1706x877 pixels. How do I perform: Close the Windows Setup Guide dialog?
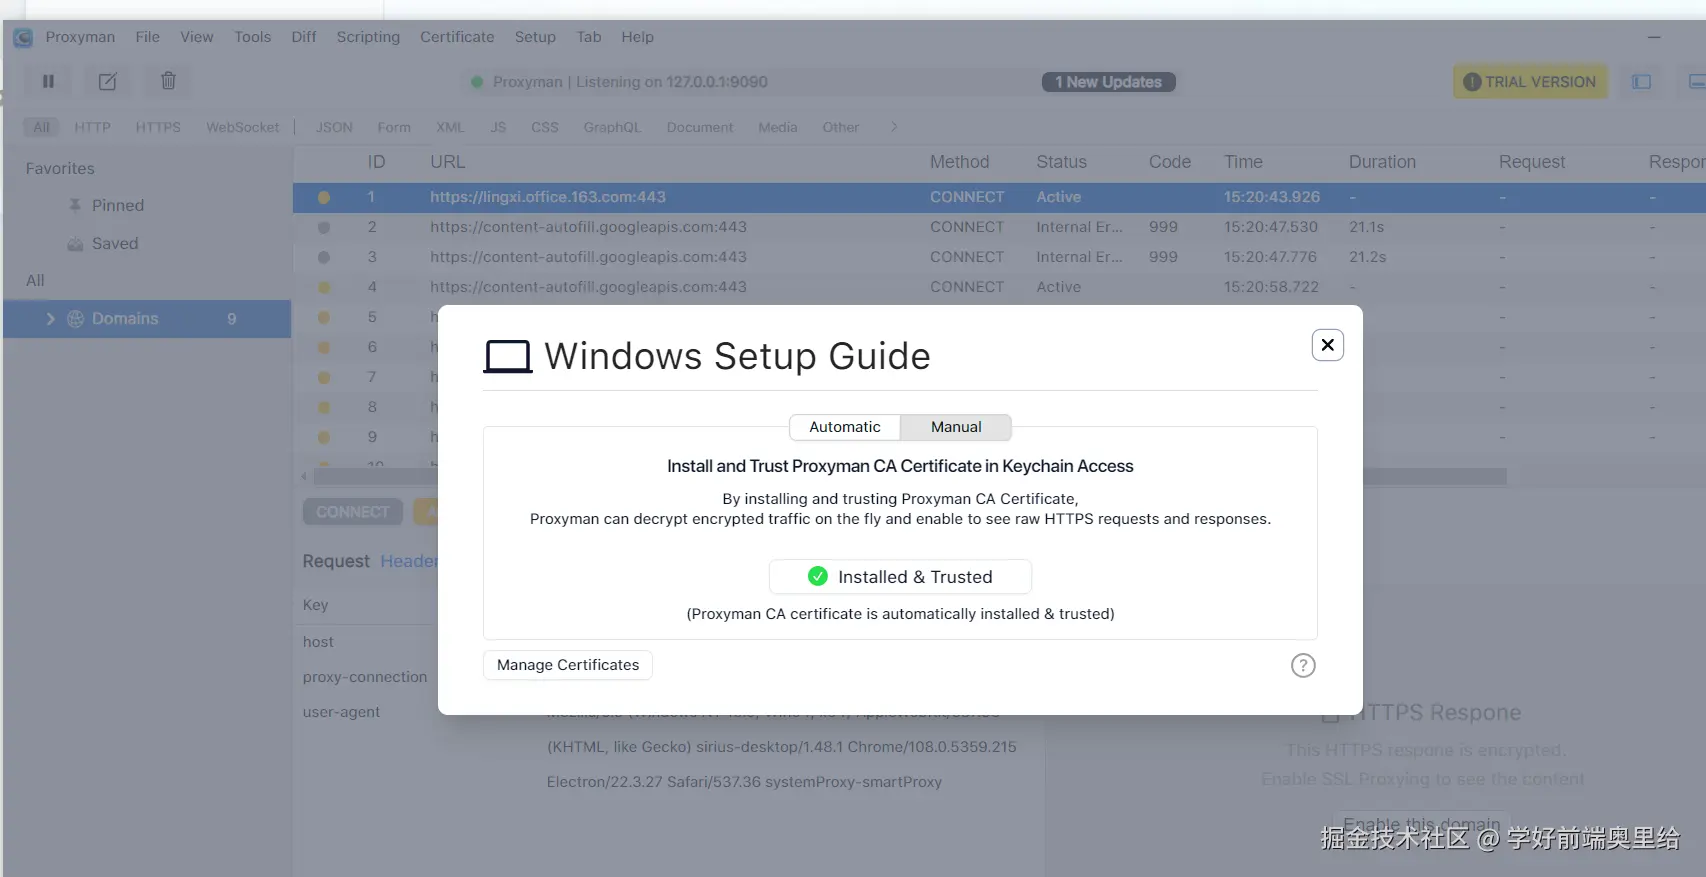coord(1327,345)
